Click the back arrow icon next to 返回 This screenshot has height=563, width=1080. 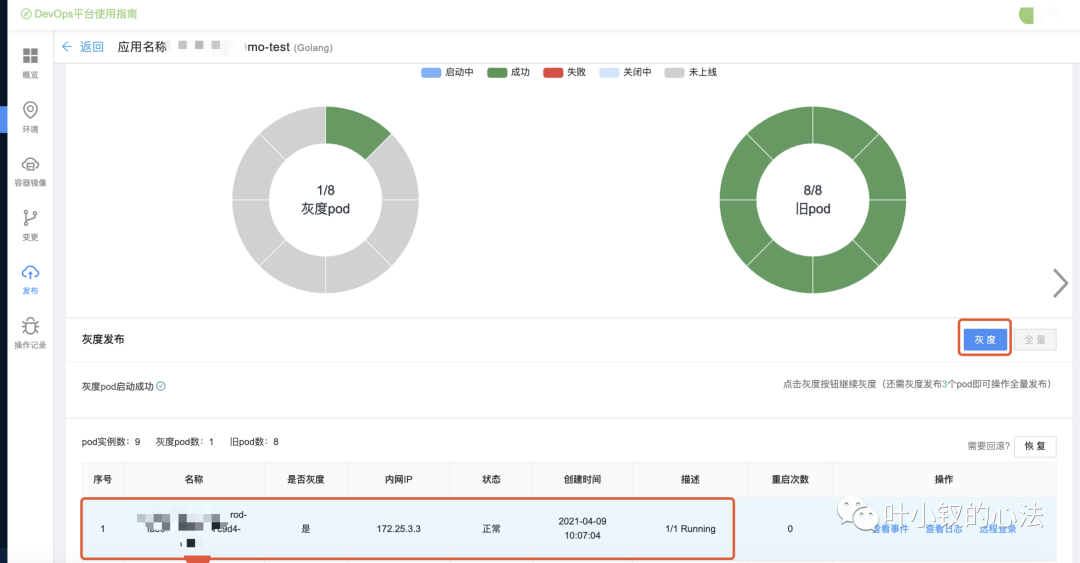67,47
